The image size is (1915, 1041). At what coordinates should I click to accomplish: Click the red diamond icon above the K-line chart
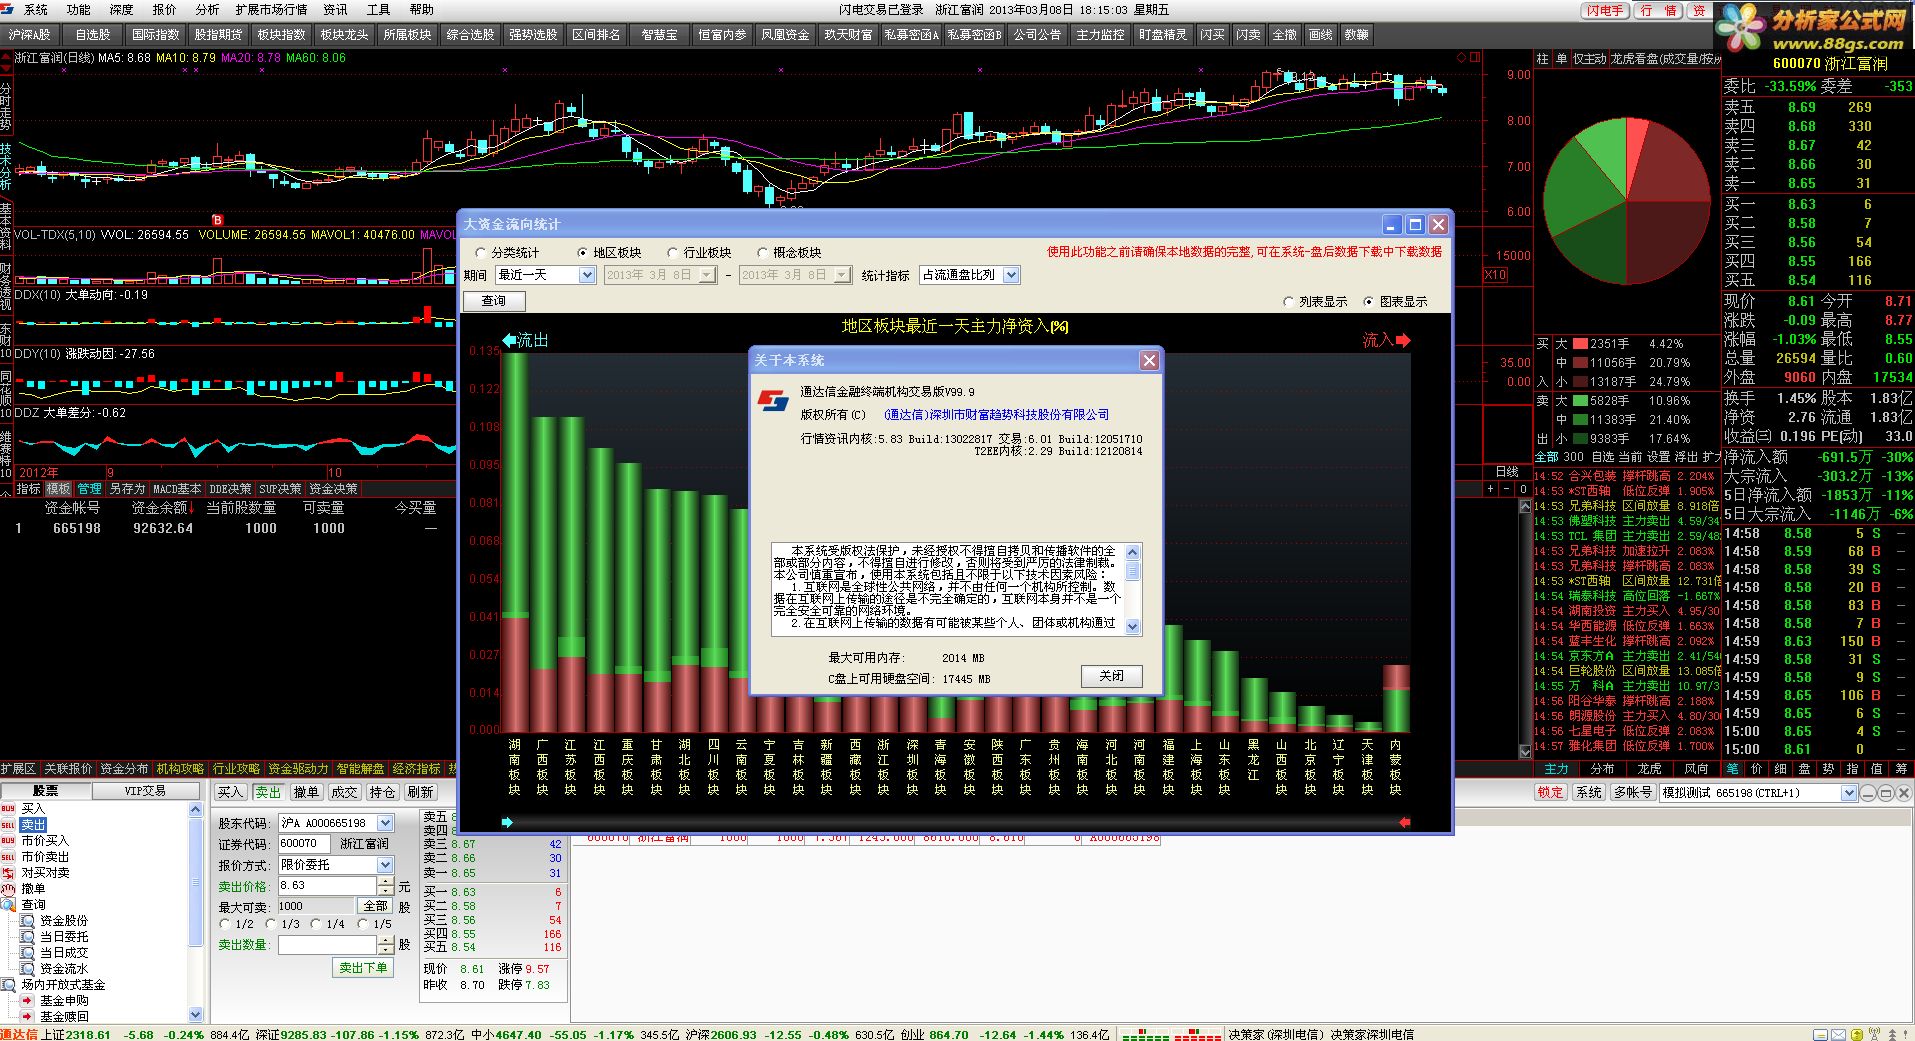[x=1461, y=58]
